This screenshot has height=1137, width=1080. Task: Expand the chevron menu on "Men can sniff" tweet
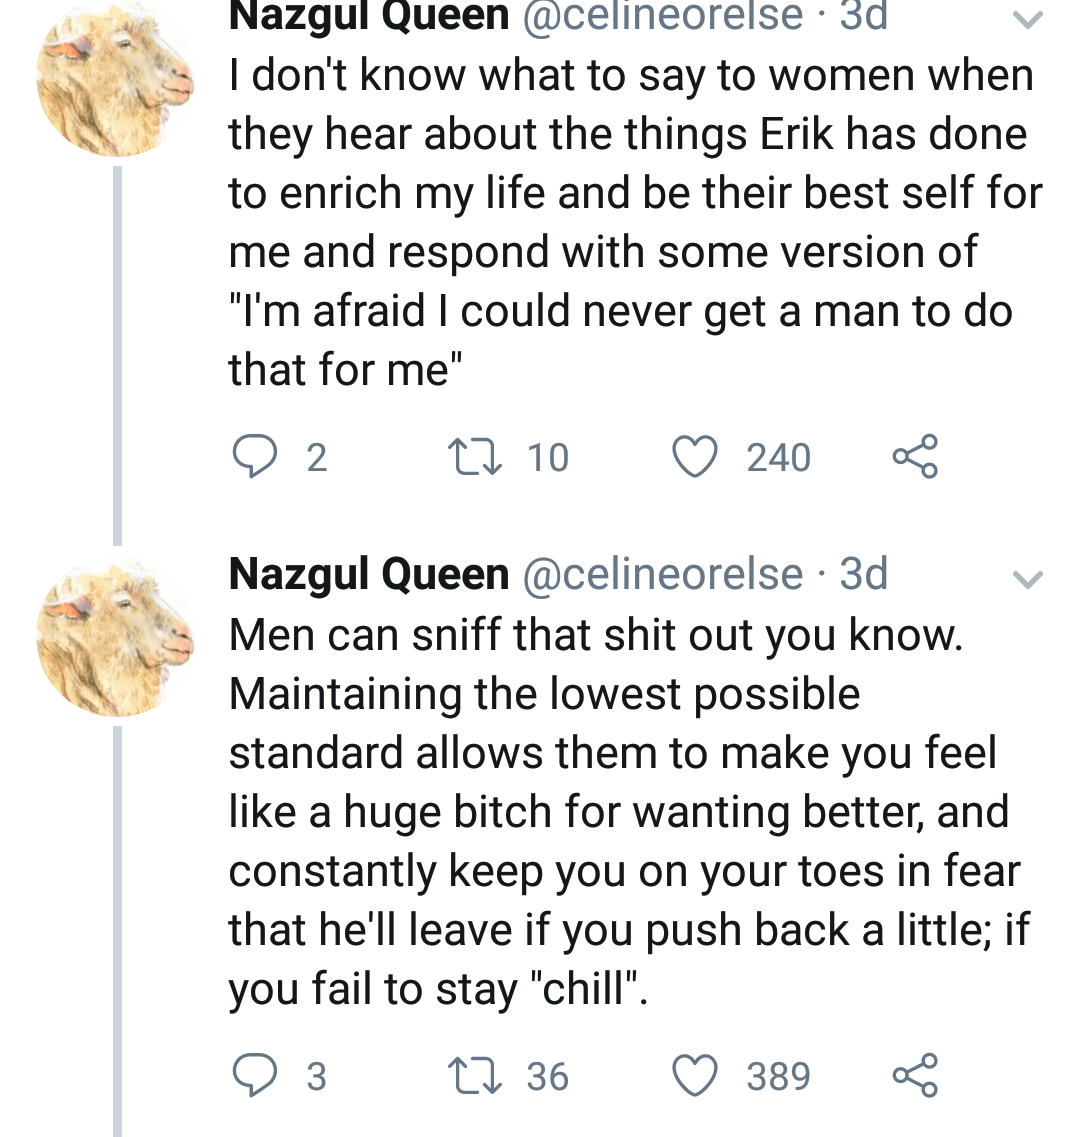[1028, 579]
